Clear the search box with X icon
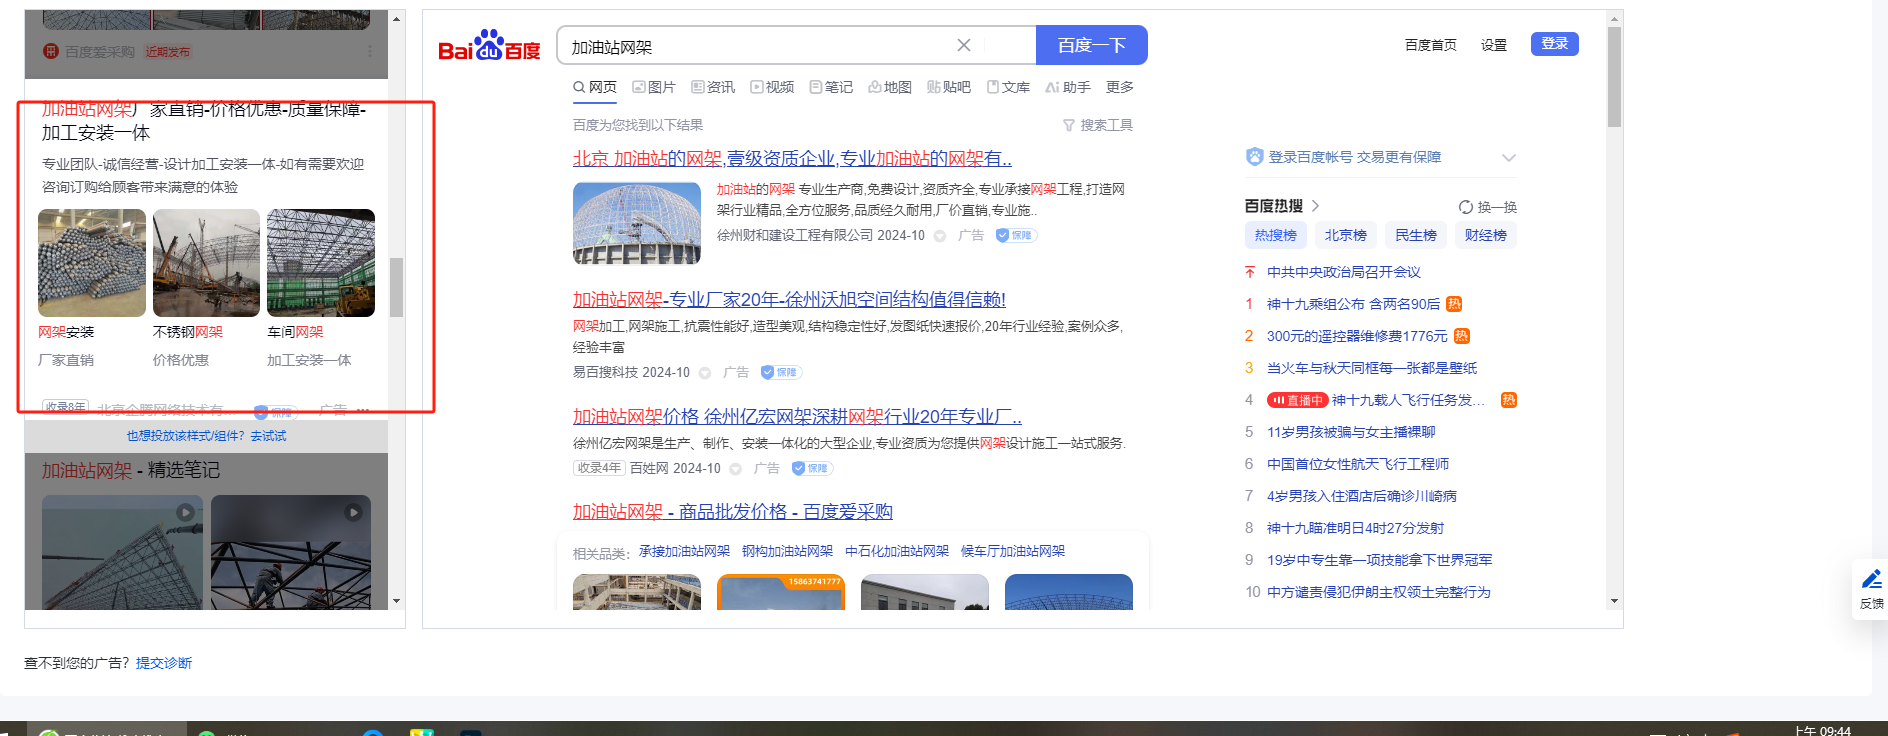This screenshot has height=736, width=1888. 963,45
